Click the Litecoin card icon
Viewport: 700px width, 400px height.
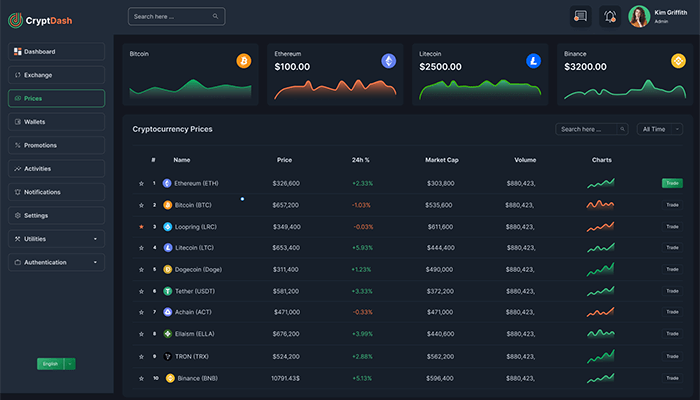[533, 61]
